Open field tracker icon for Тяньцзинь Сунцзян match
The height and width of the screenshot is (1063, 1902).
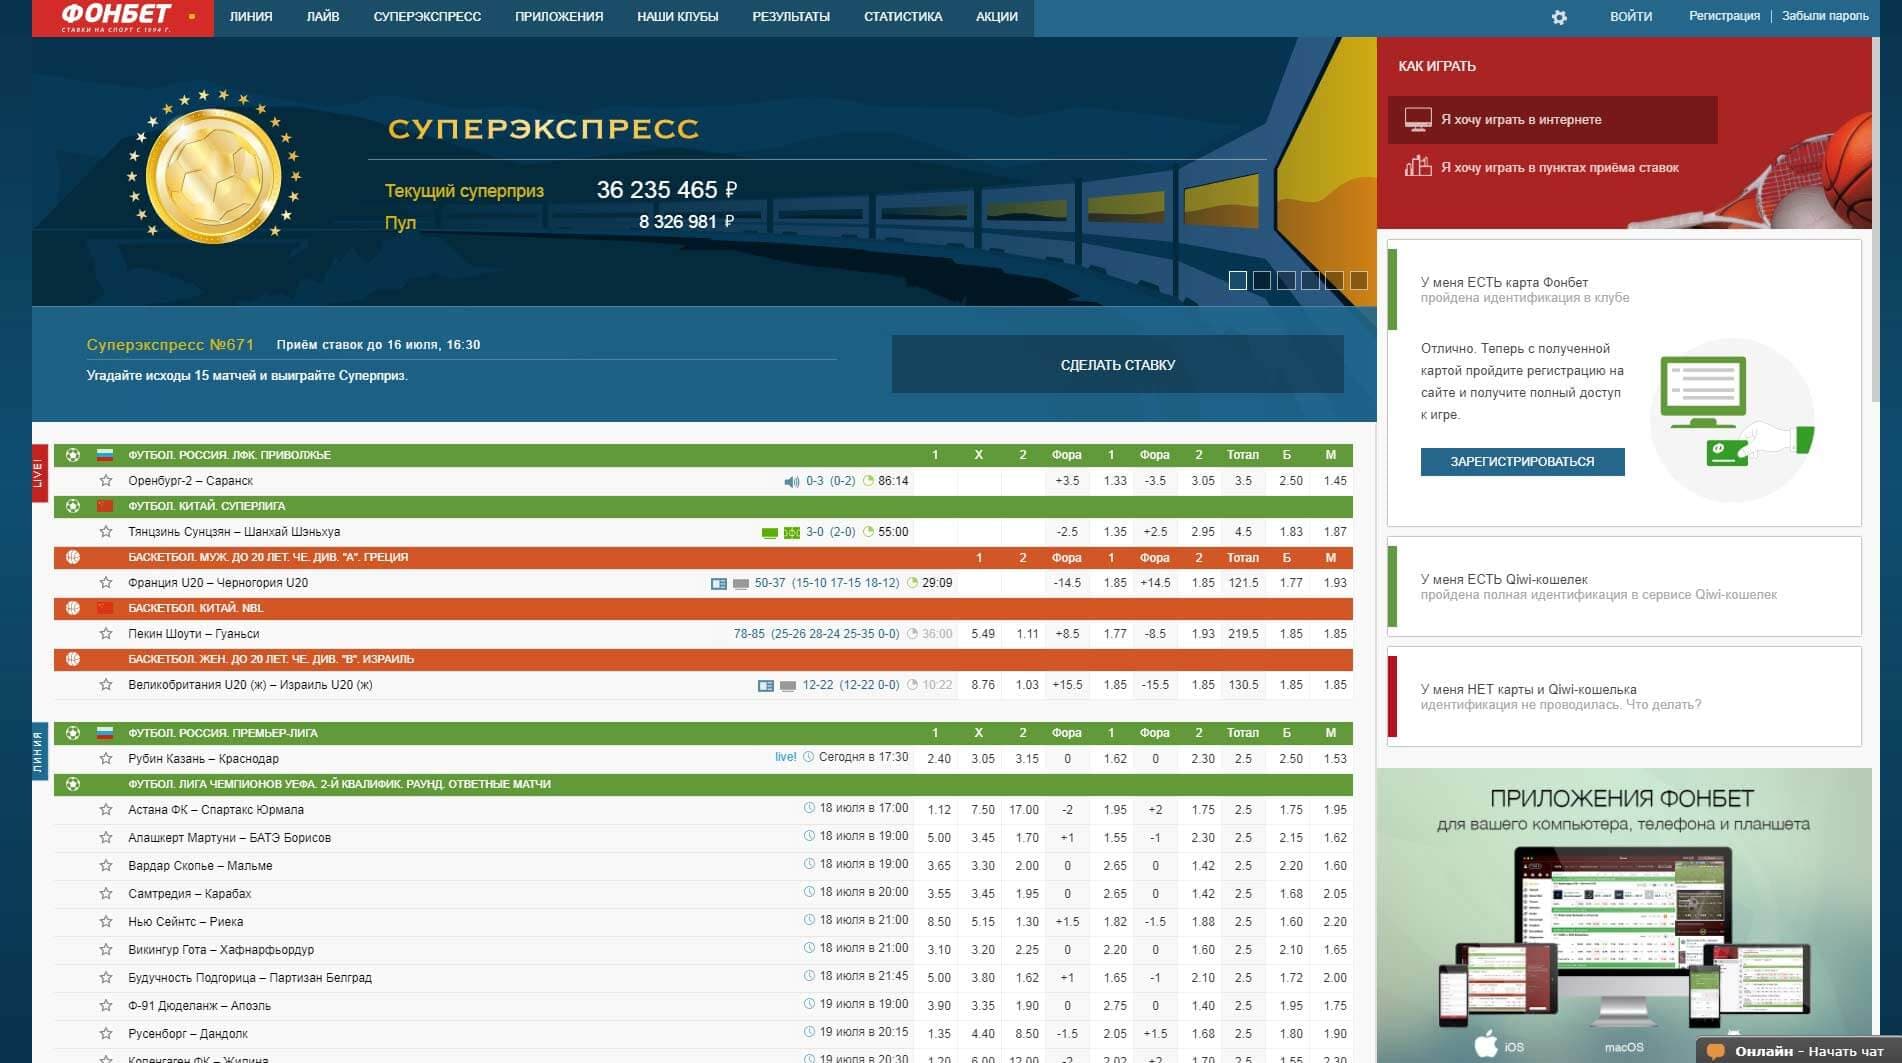[x=792, y=533]
